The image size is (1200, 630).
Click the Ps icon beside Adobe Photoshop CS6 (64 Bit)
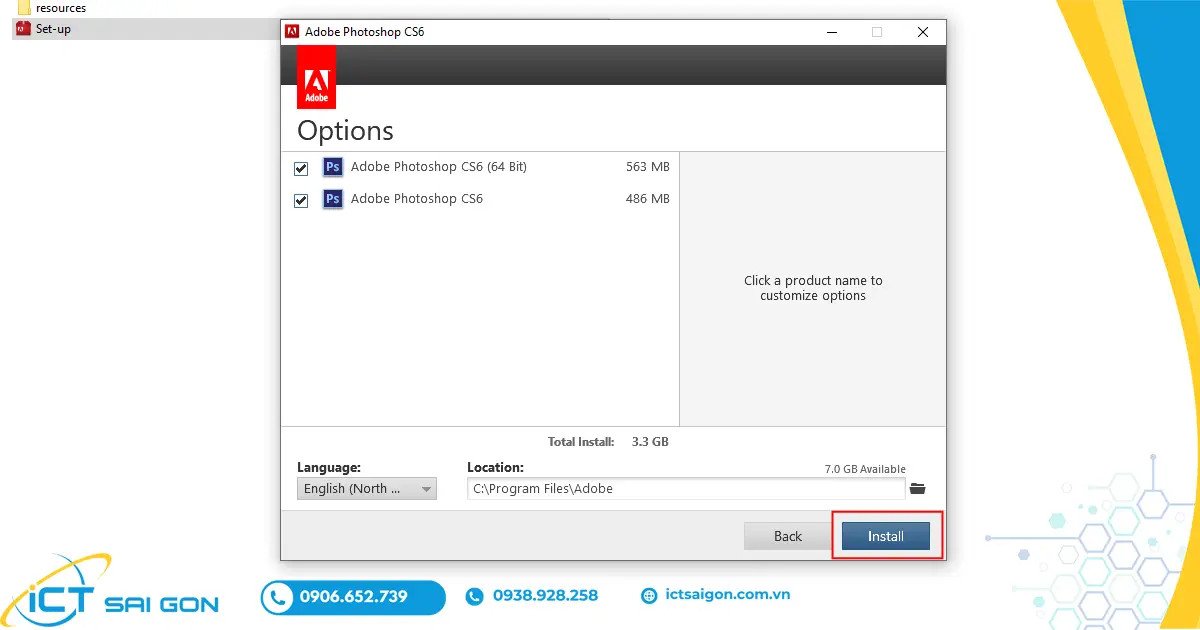[x=333, y=167]
